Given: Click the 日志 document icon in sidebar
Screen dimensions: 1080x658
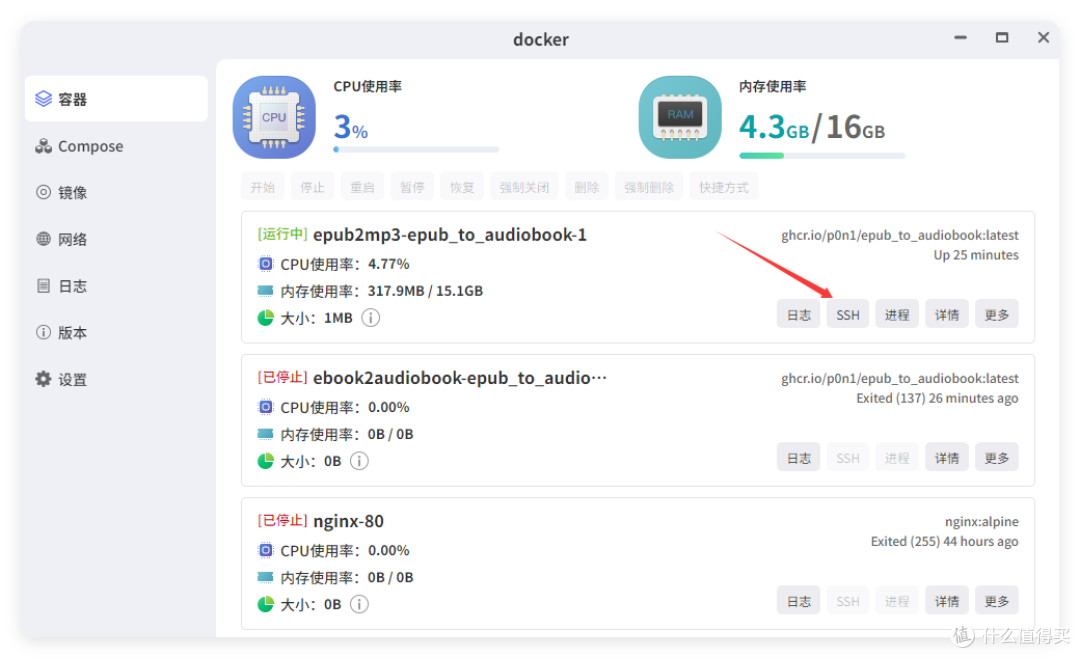Looking at the screenshot, I should [x=43, y=286].
